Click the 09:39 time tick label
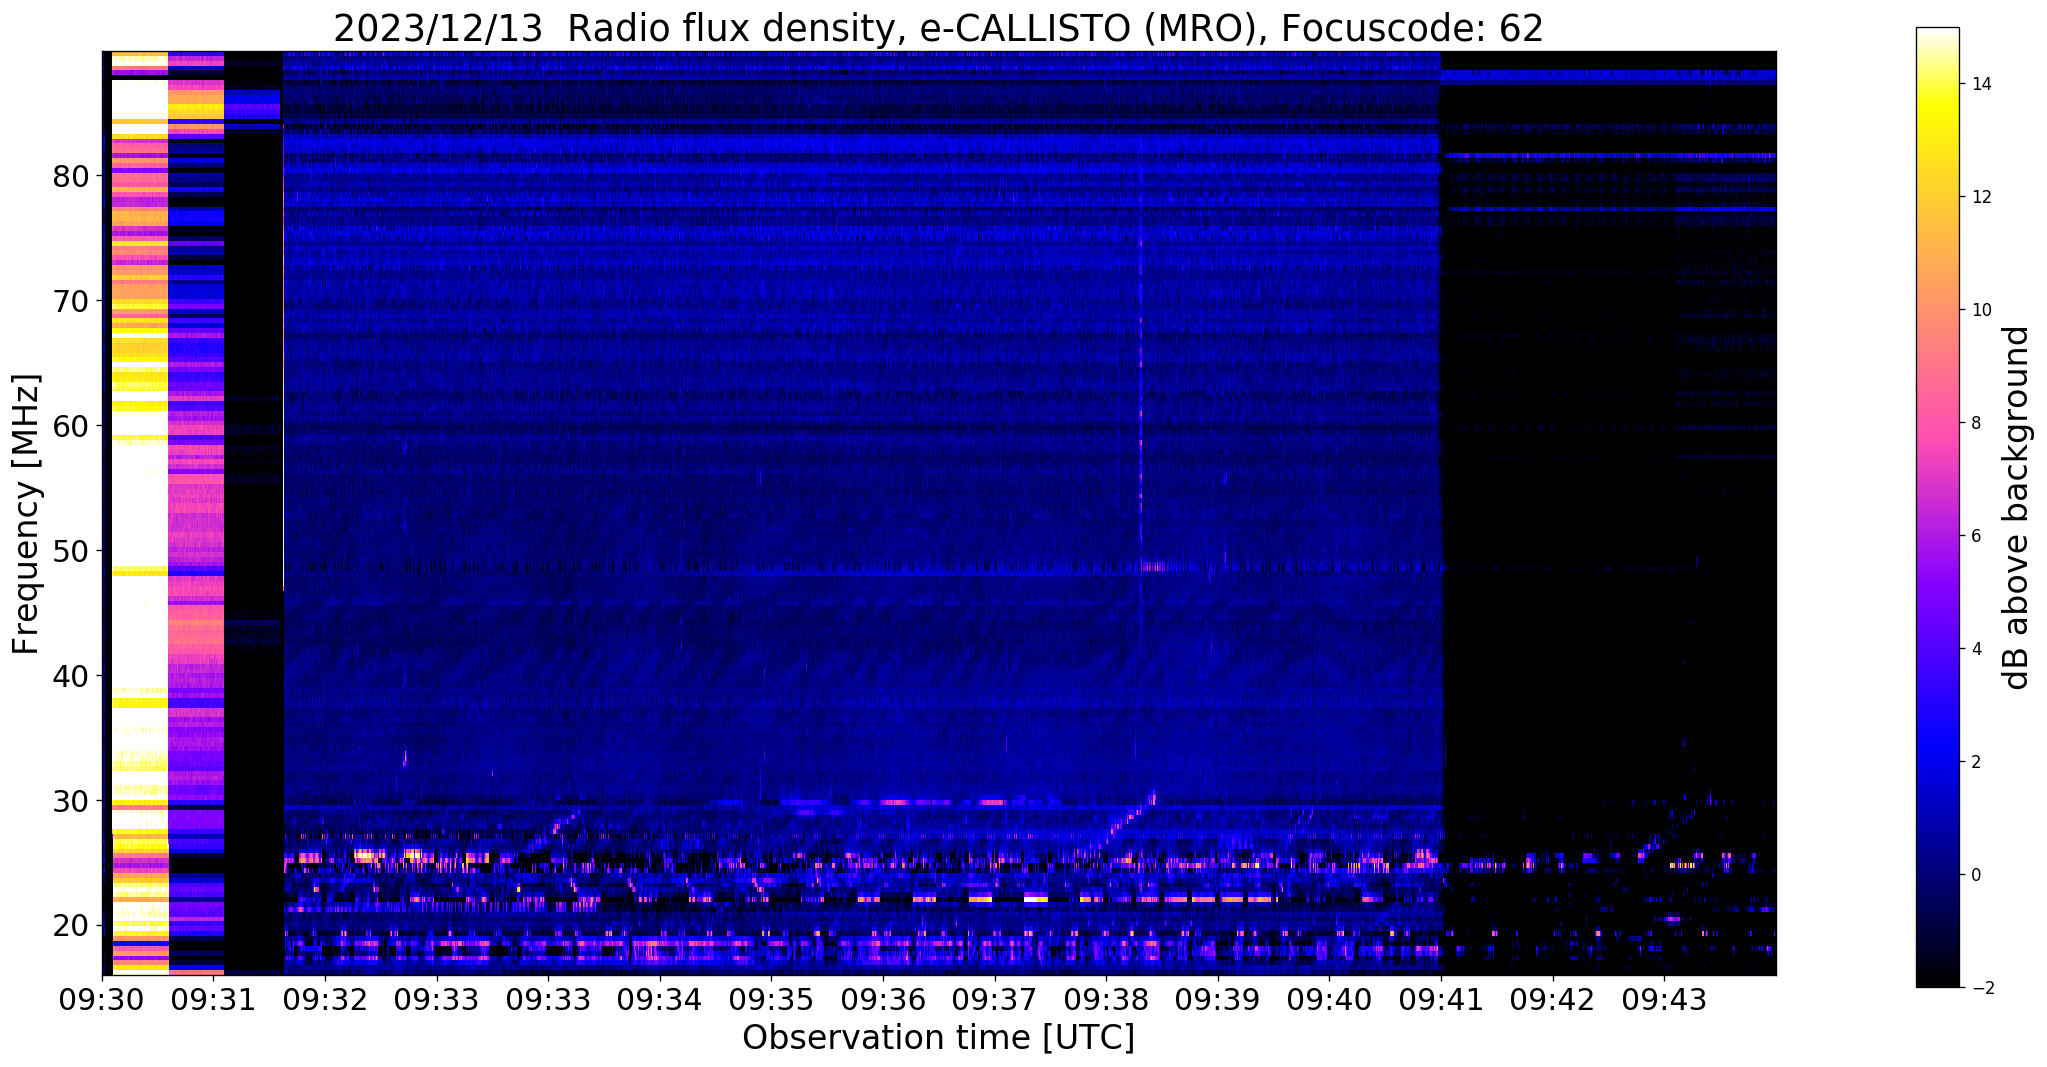Viewport: 2047px width, 1067px height. 1218,998
